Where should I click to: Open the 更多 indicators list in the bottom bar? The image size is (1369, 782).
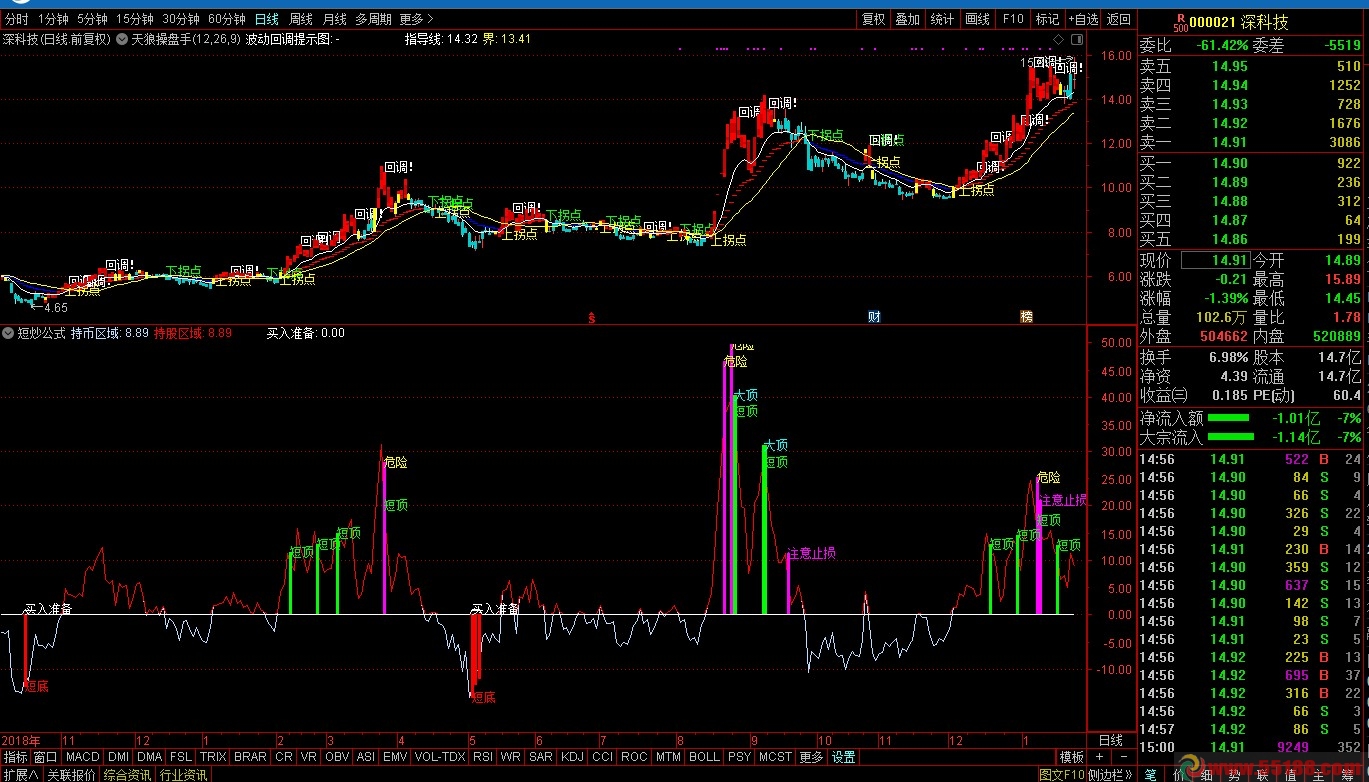(x=811, y=757)
